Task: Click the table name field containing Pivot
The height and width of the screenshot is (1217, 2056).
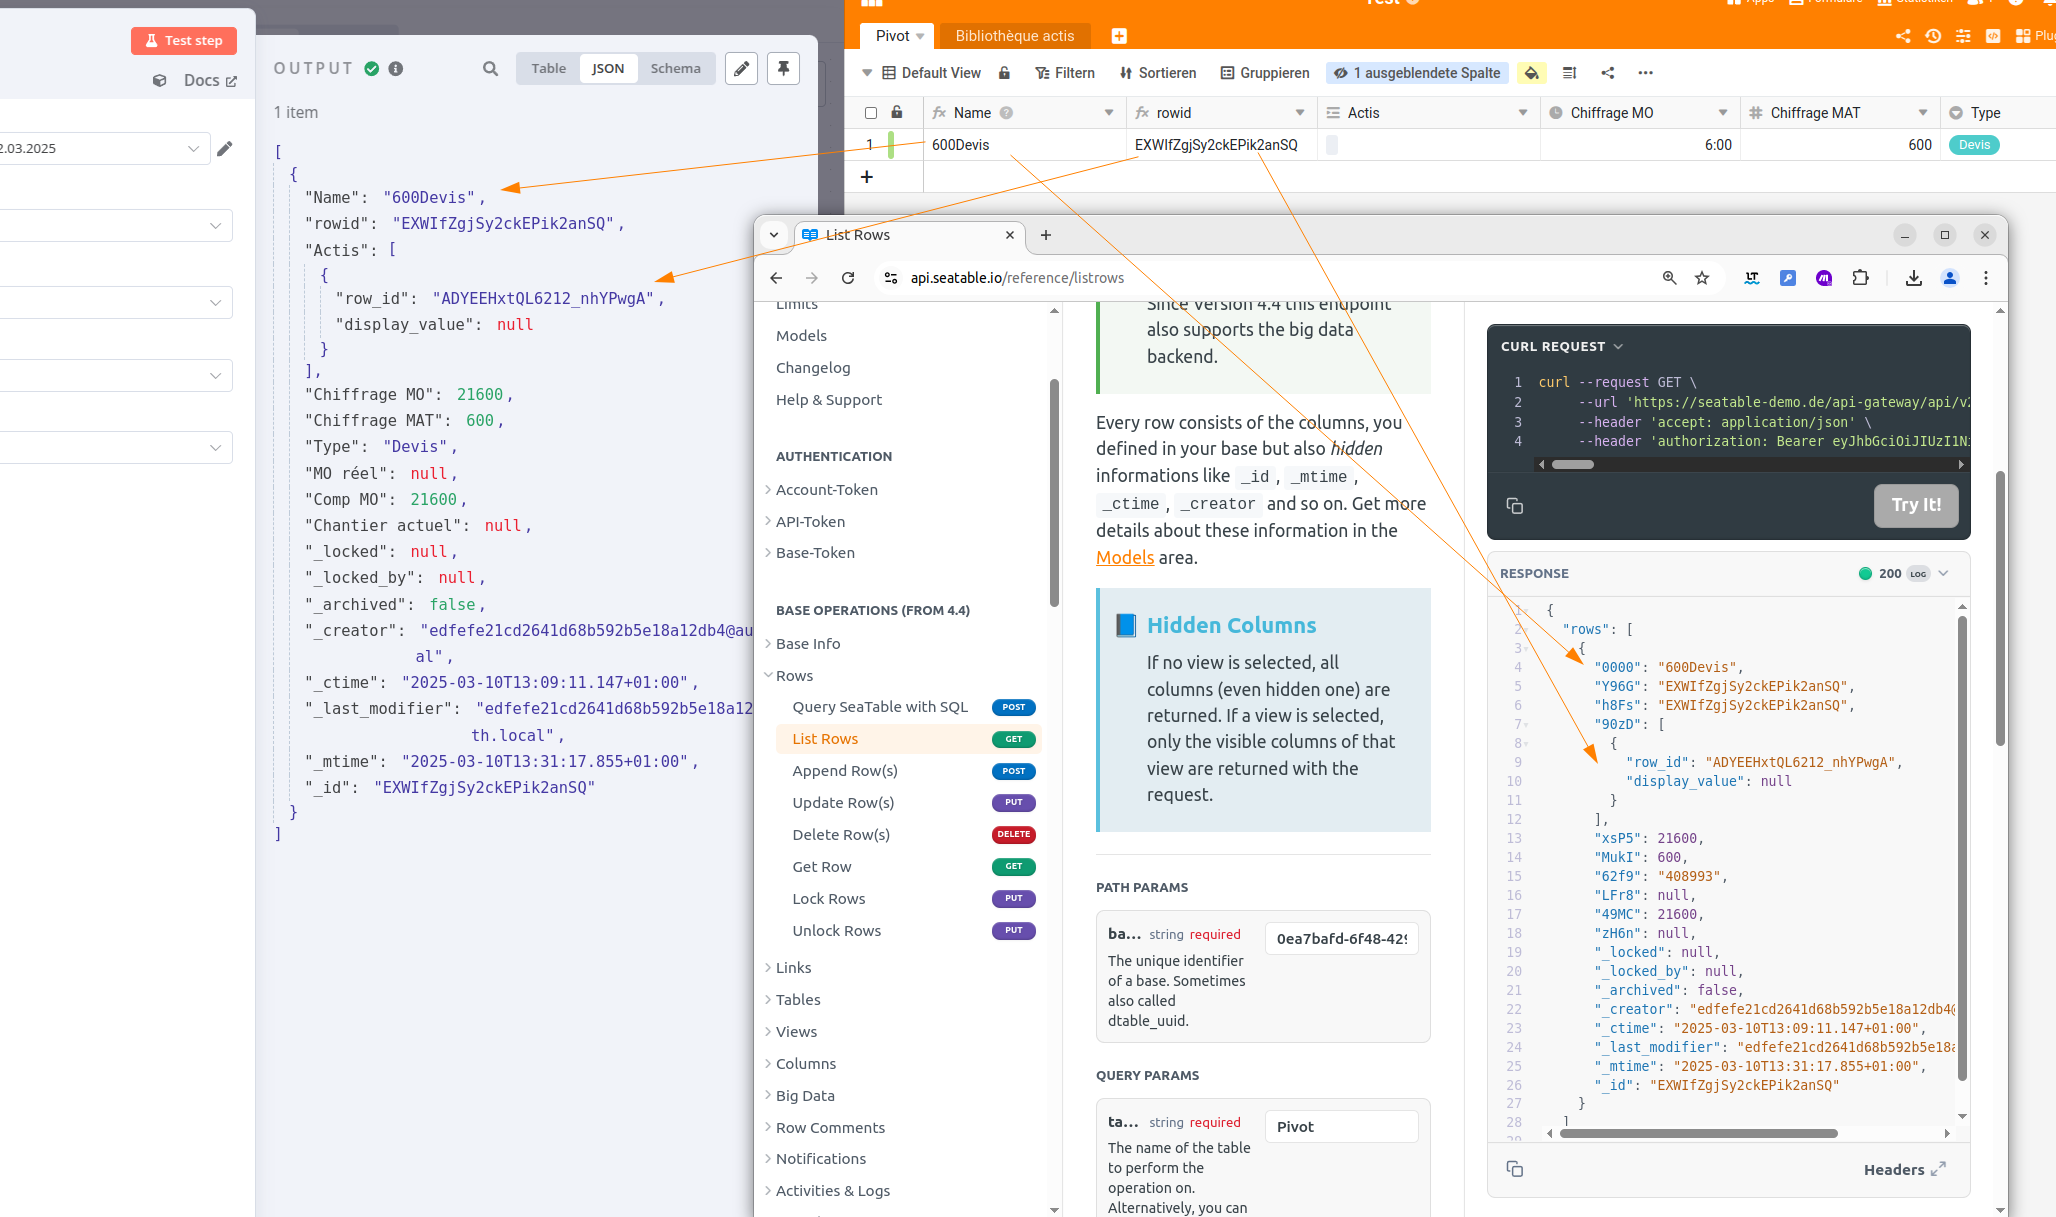Action: [1341, 1126]
